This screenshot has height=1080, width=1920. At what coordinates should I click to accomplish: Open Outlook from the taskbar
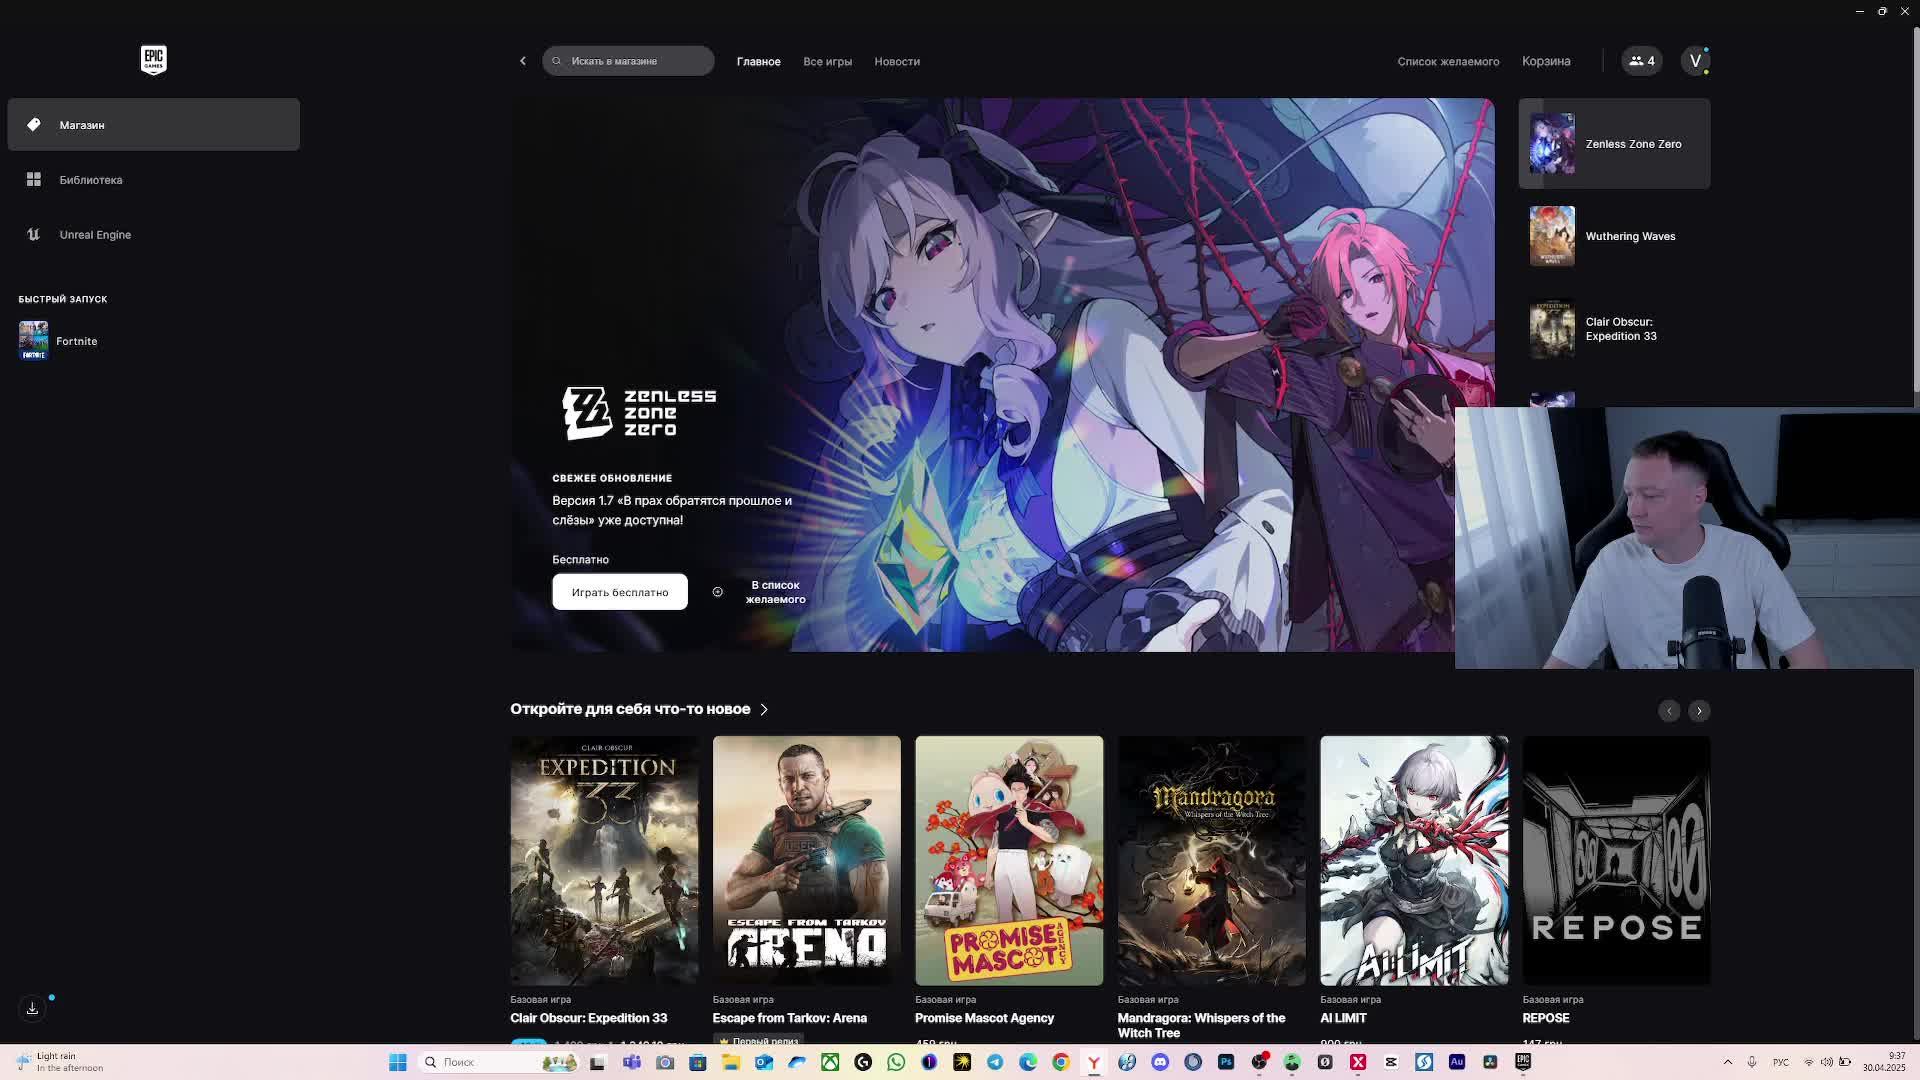tap(764, 1062)
